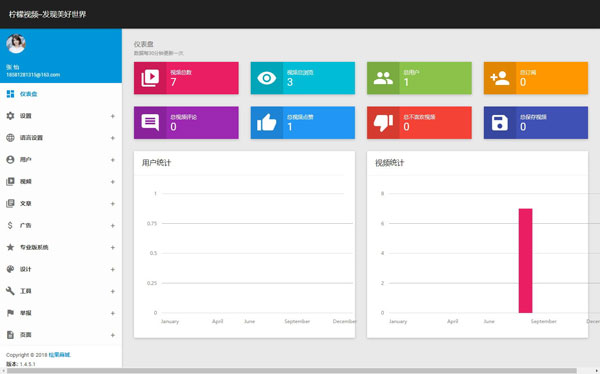Open the star pro system menu item

pos(61,247)
